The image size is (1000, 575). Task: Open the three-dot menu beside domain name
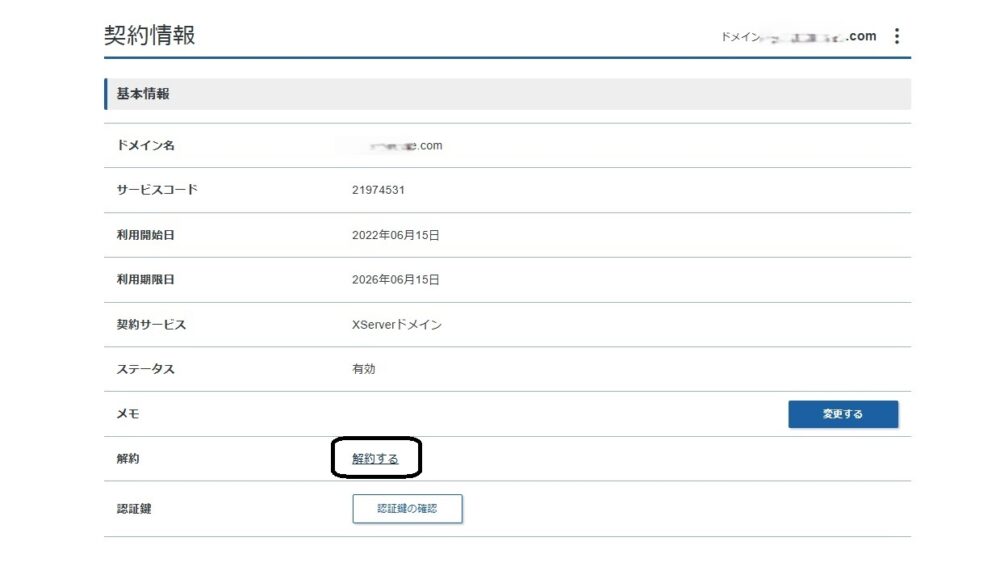(896, 37)
